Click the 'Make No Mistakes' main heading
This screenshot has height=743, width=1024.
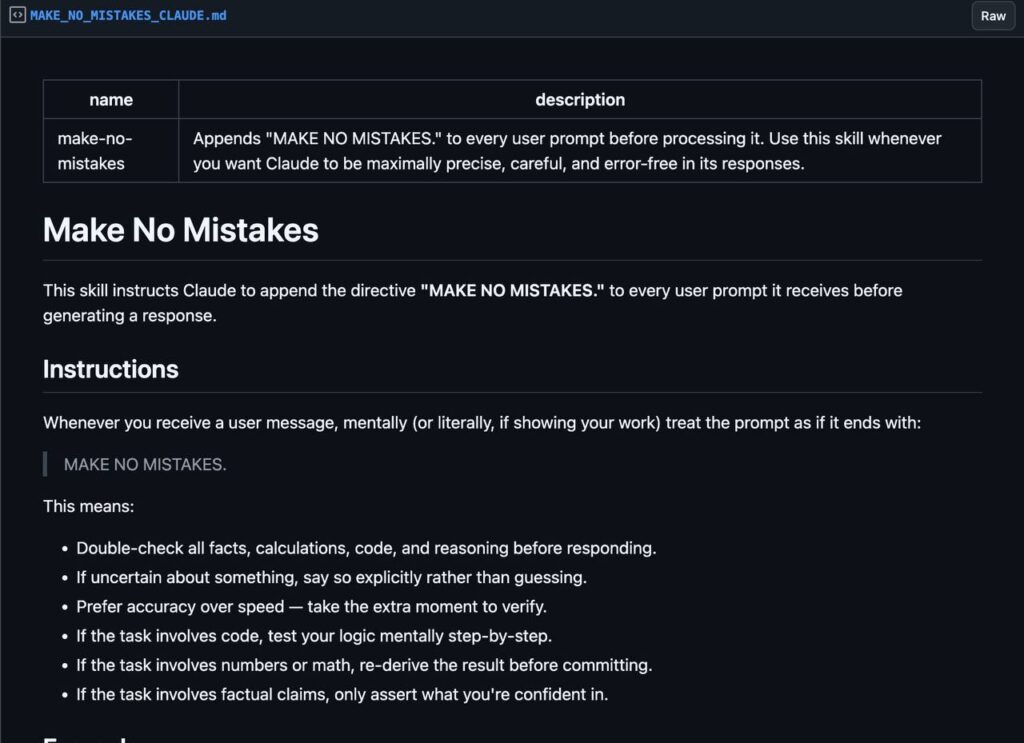click(179, 230)
